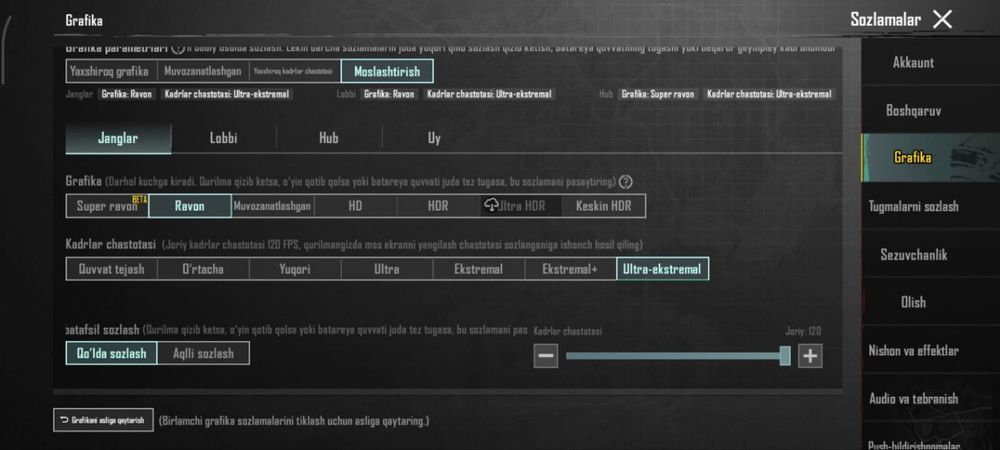
Task: Select the Moslashtirish preset
Action: (x=387, y=71)
